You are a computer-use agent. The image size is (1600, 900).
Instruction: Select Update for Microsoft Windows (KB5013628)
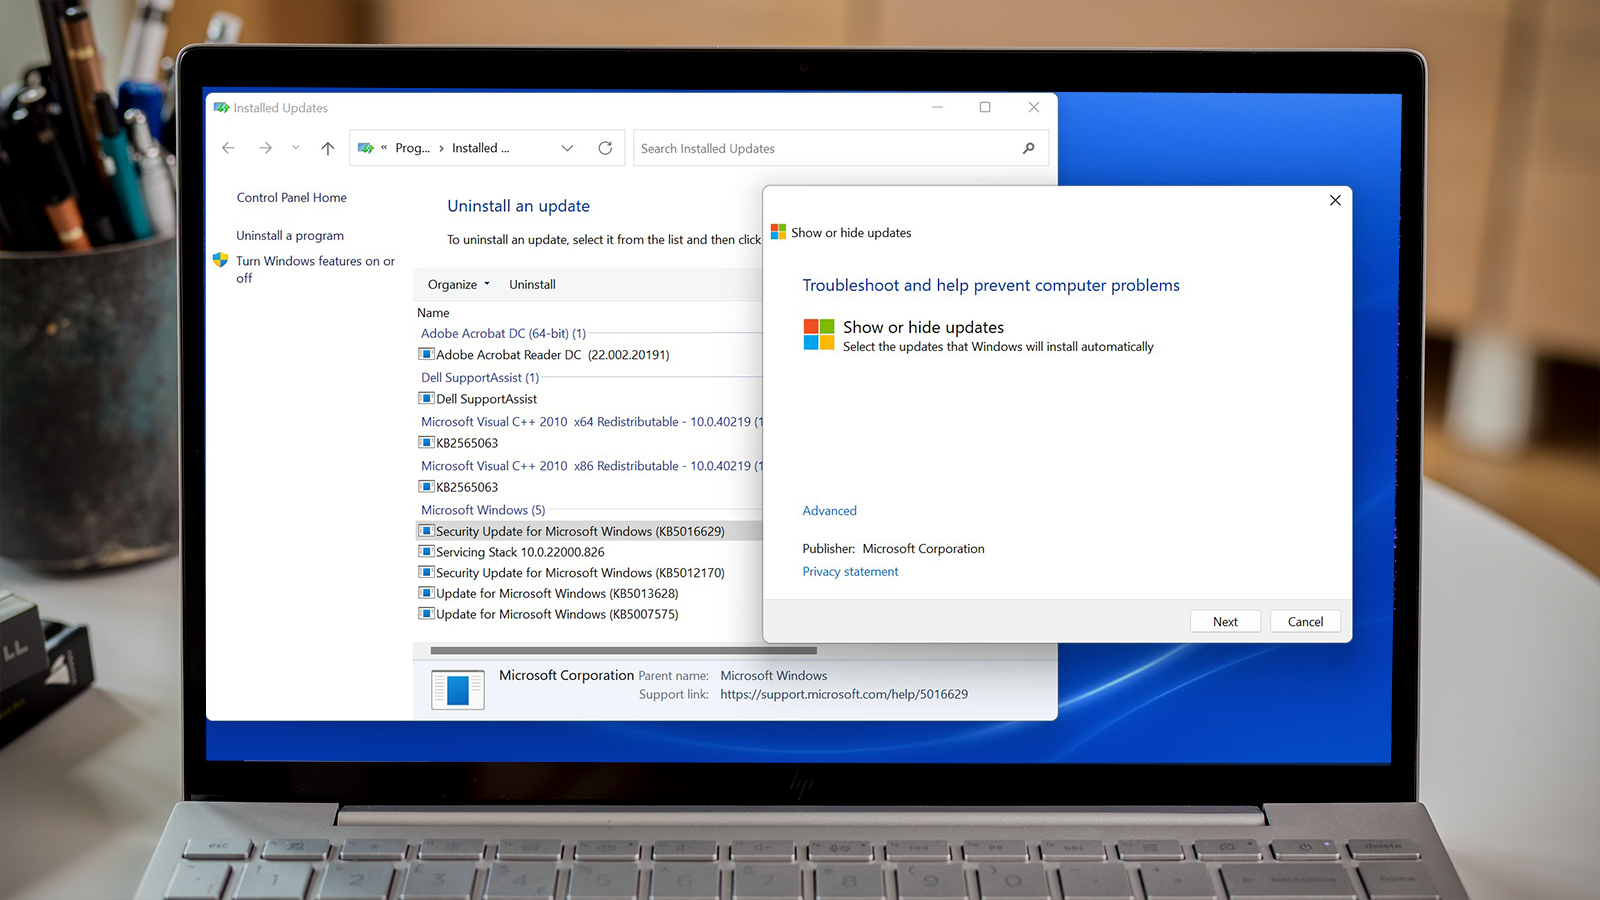coord(557,594)
